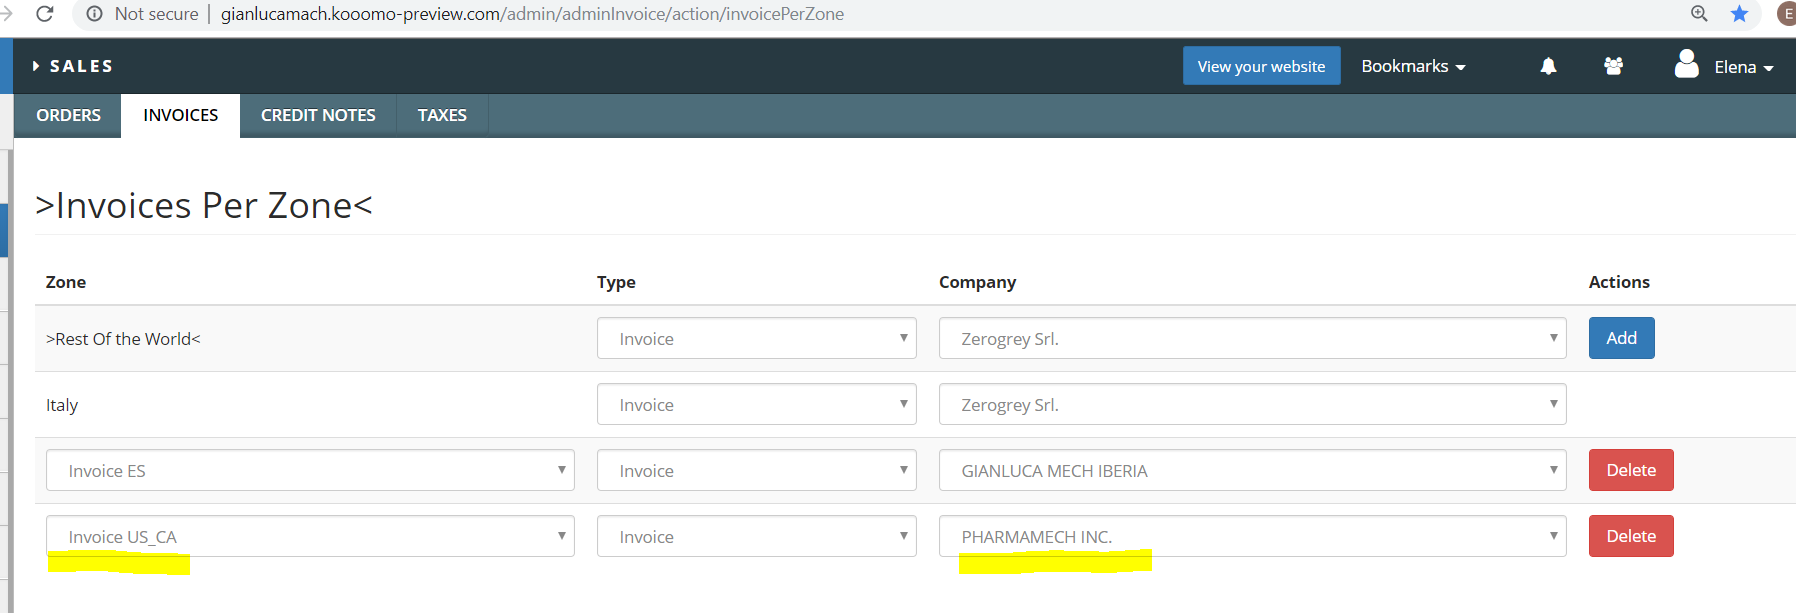Click the Company column header
The height and width of the screenshot is (613, 1796).
(x=977, y=282)
